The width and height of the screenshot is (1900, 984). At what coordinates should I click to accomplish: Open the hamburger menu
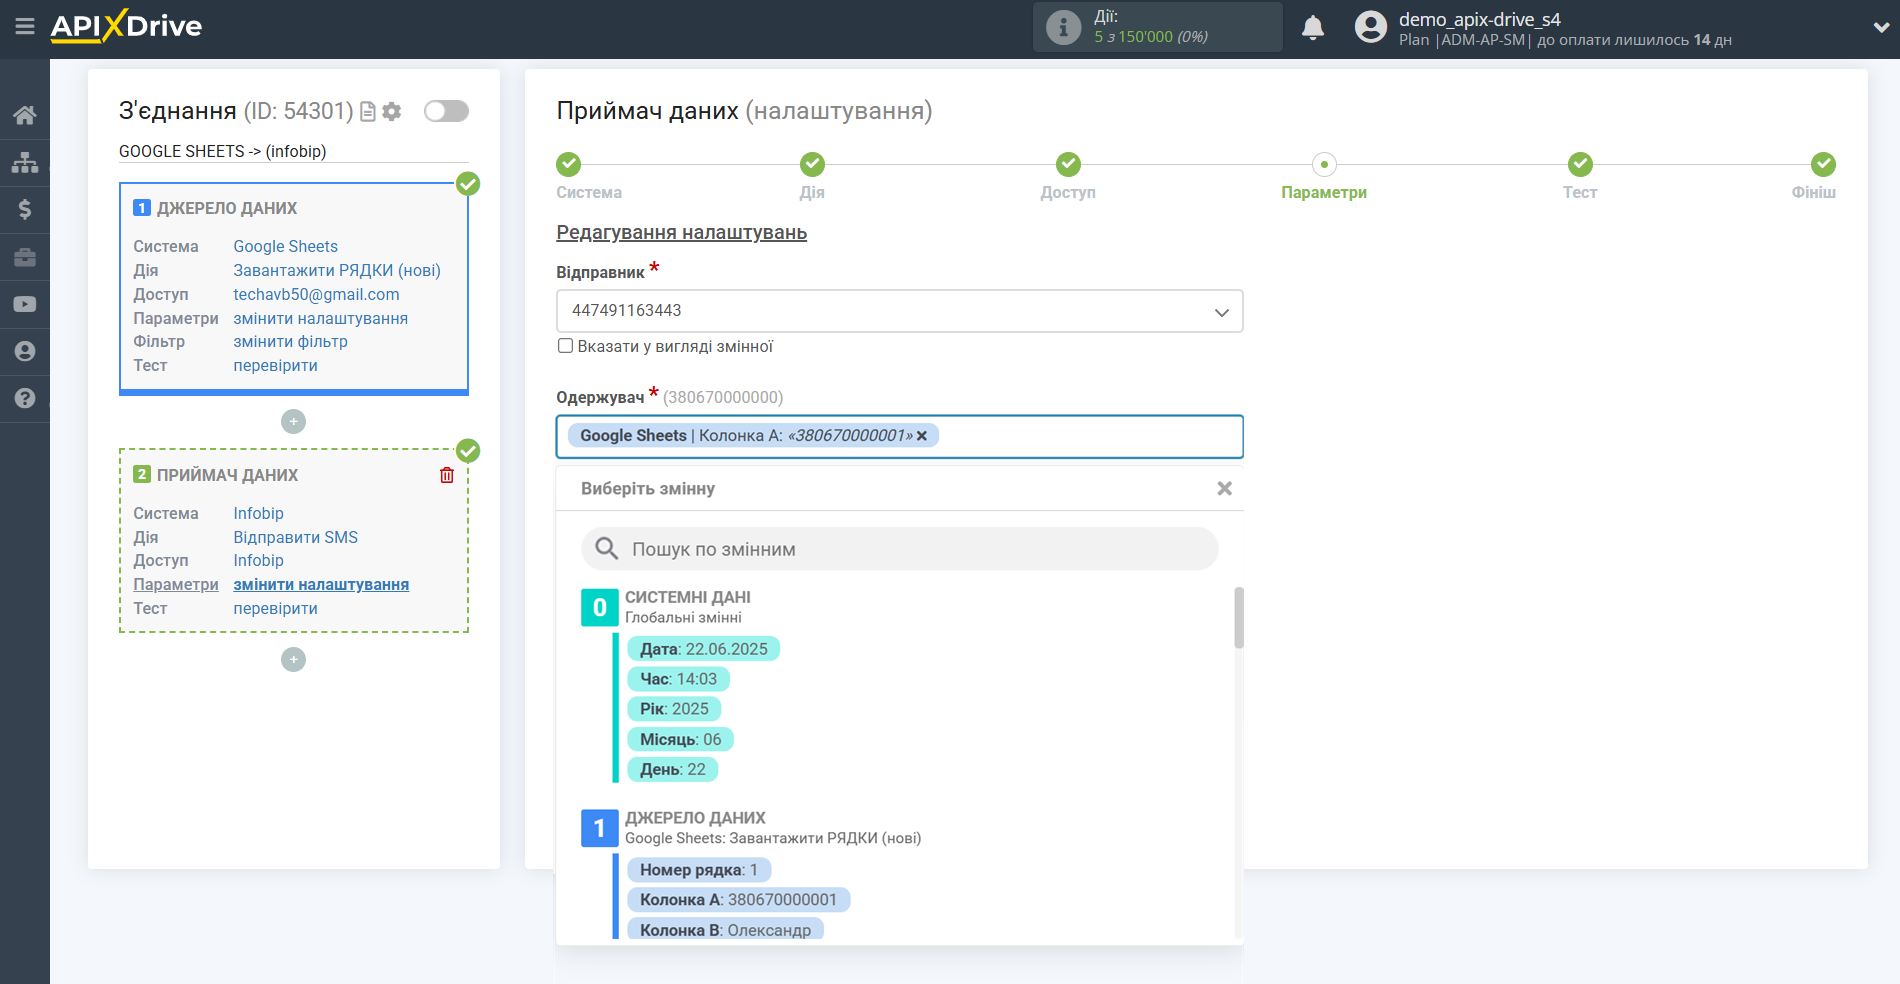click(x=25, y=27)
